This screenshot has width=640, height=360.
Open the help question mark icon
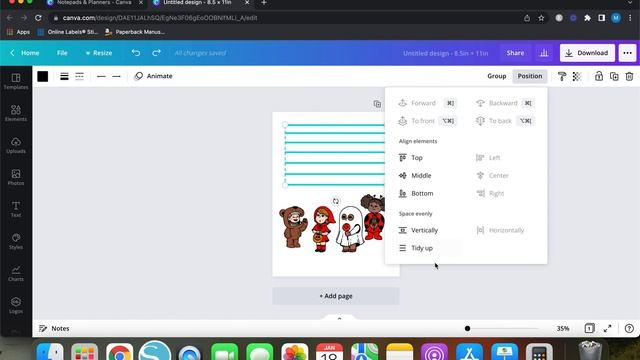click(629, 328)
